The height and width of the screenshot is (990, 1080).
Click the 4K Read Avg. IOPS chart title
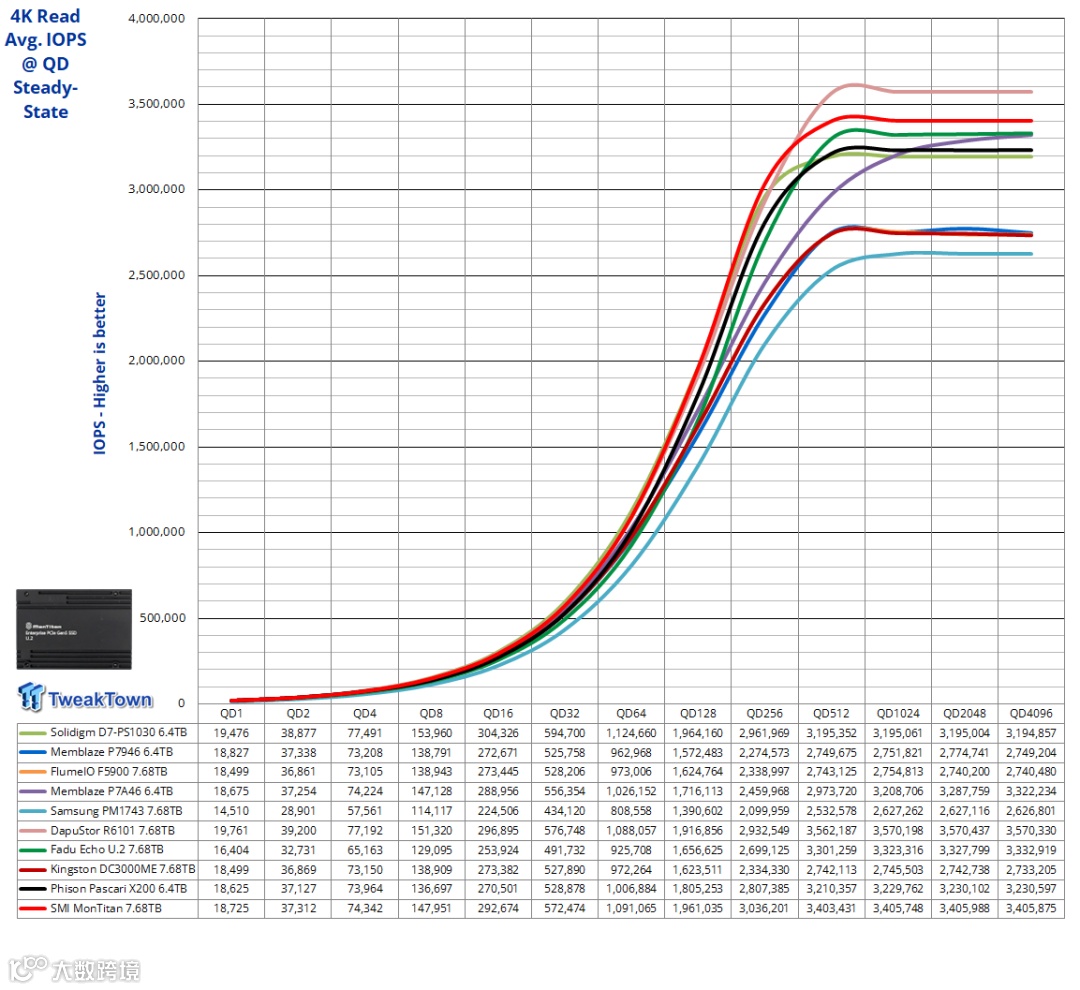[45, 63]
